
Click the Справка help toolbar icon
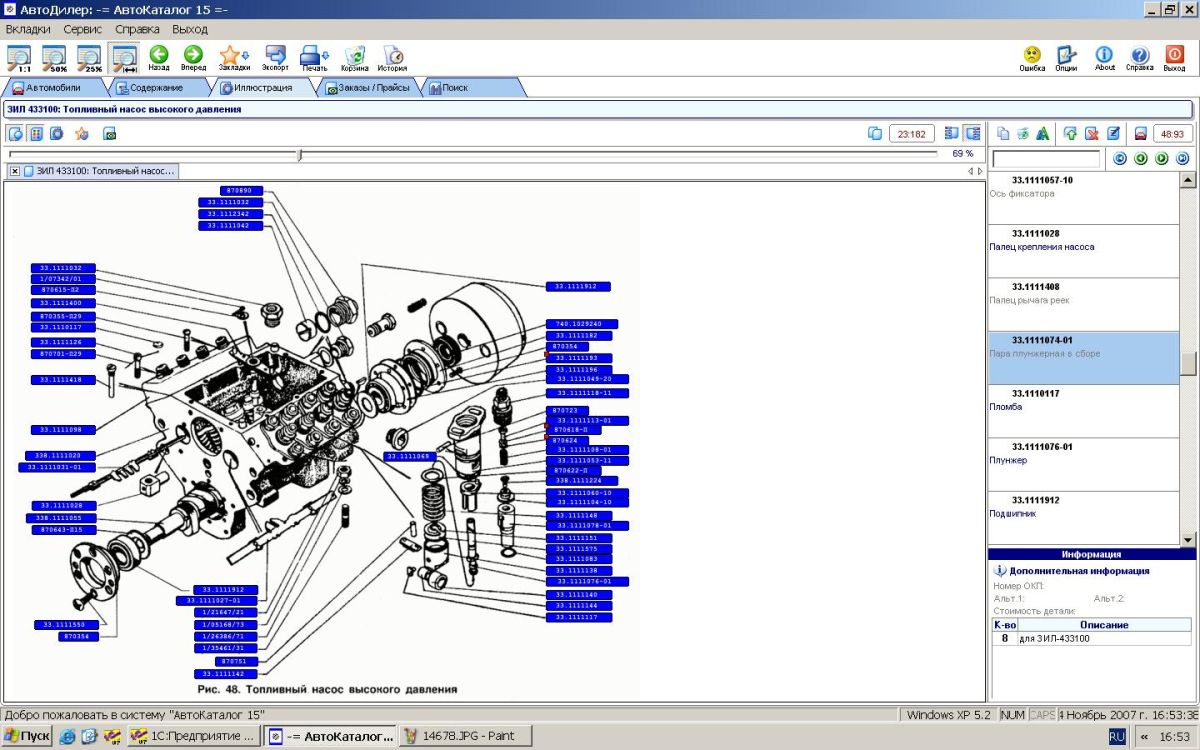1139,58
